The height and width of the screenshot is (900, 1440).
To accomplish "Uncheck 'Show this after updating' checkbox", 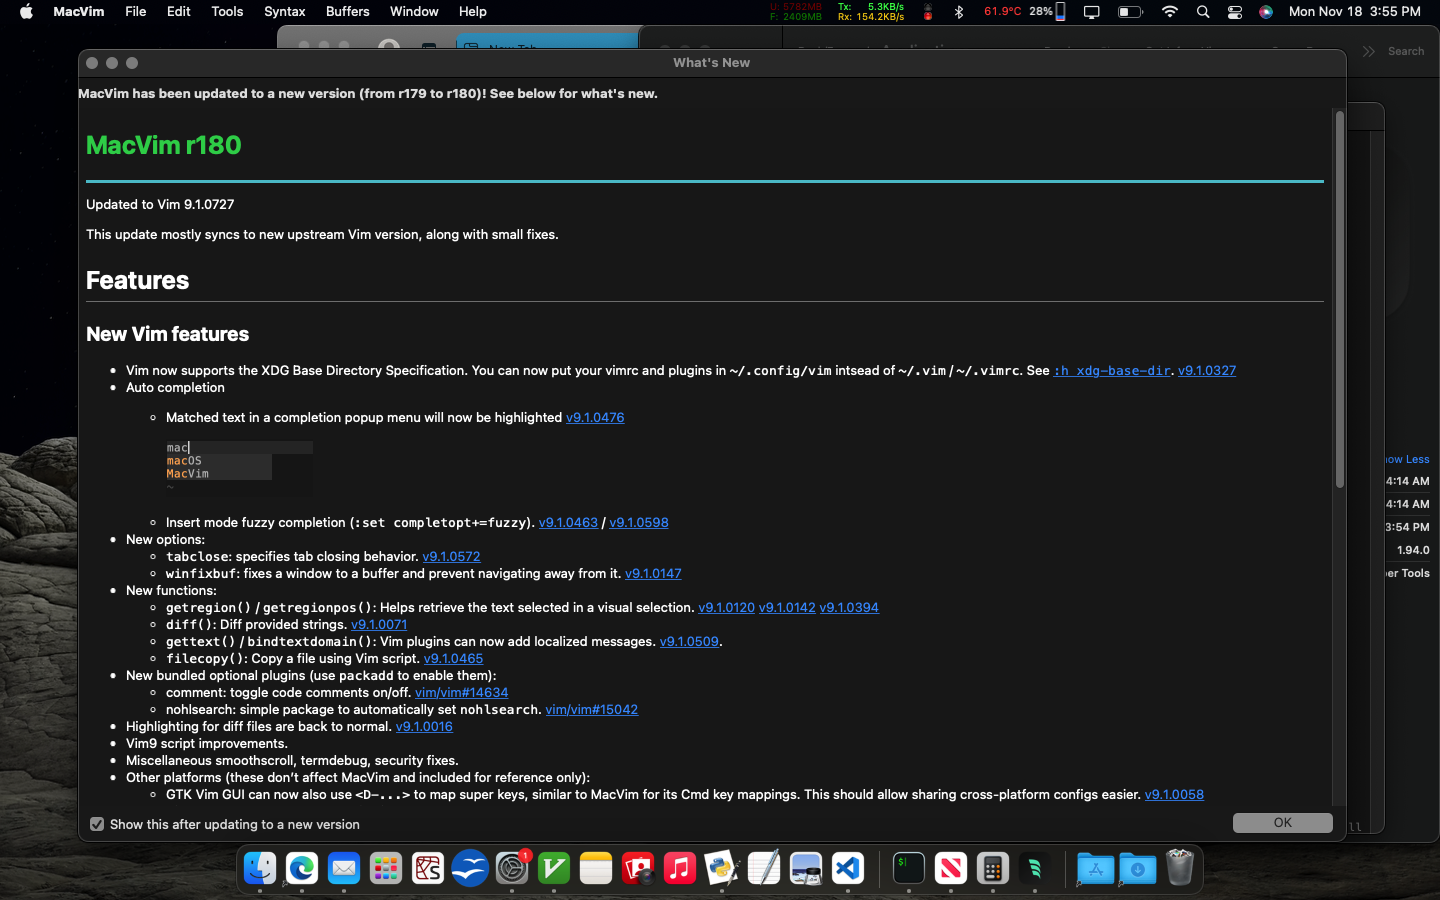I will (x=97, y=824).
